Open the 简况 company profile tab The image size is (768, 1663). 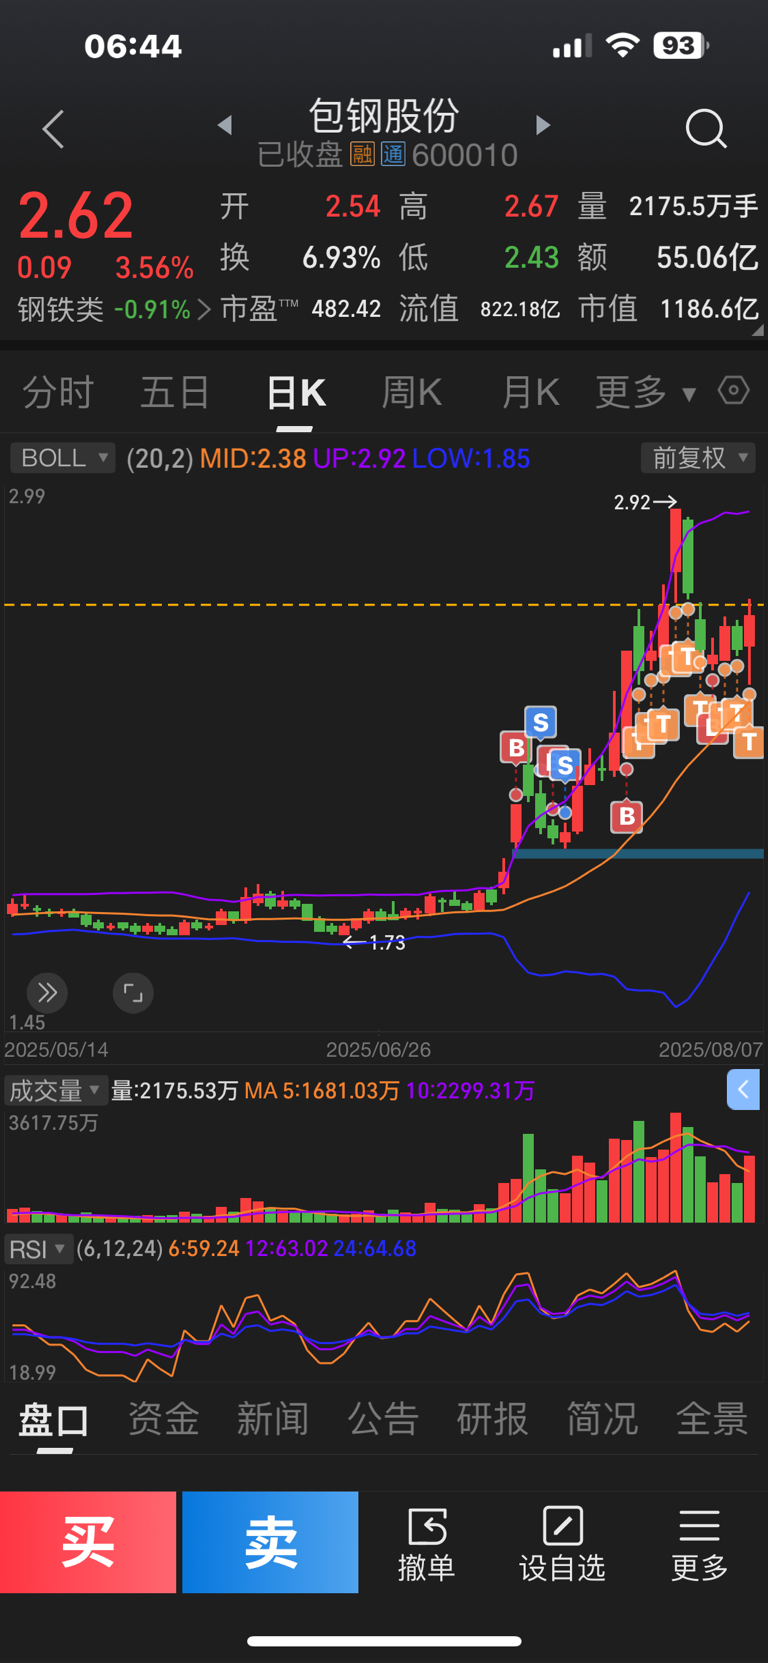[x=602, y=1420]
